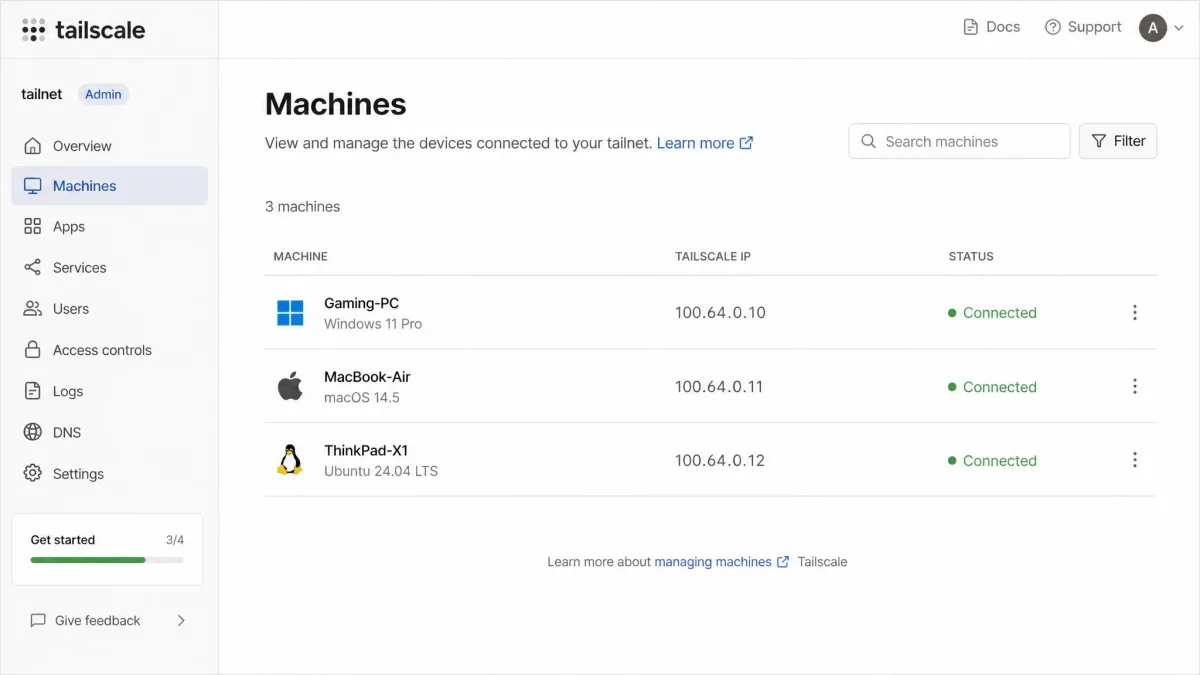Click the Apps grid icon
The height and width of the screenshot is (675, 1200).
pos(33,227)
